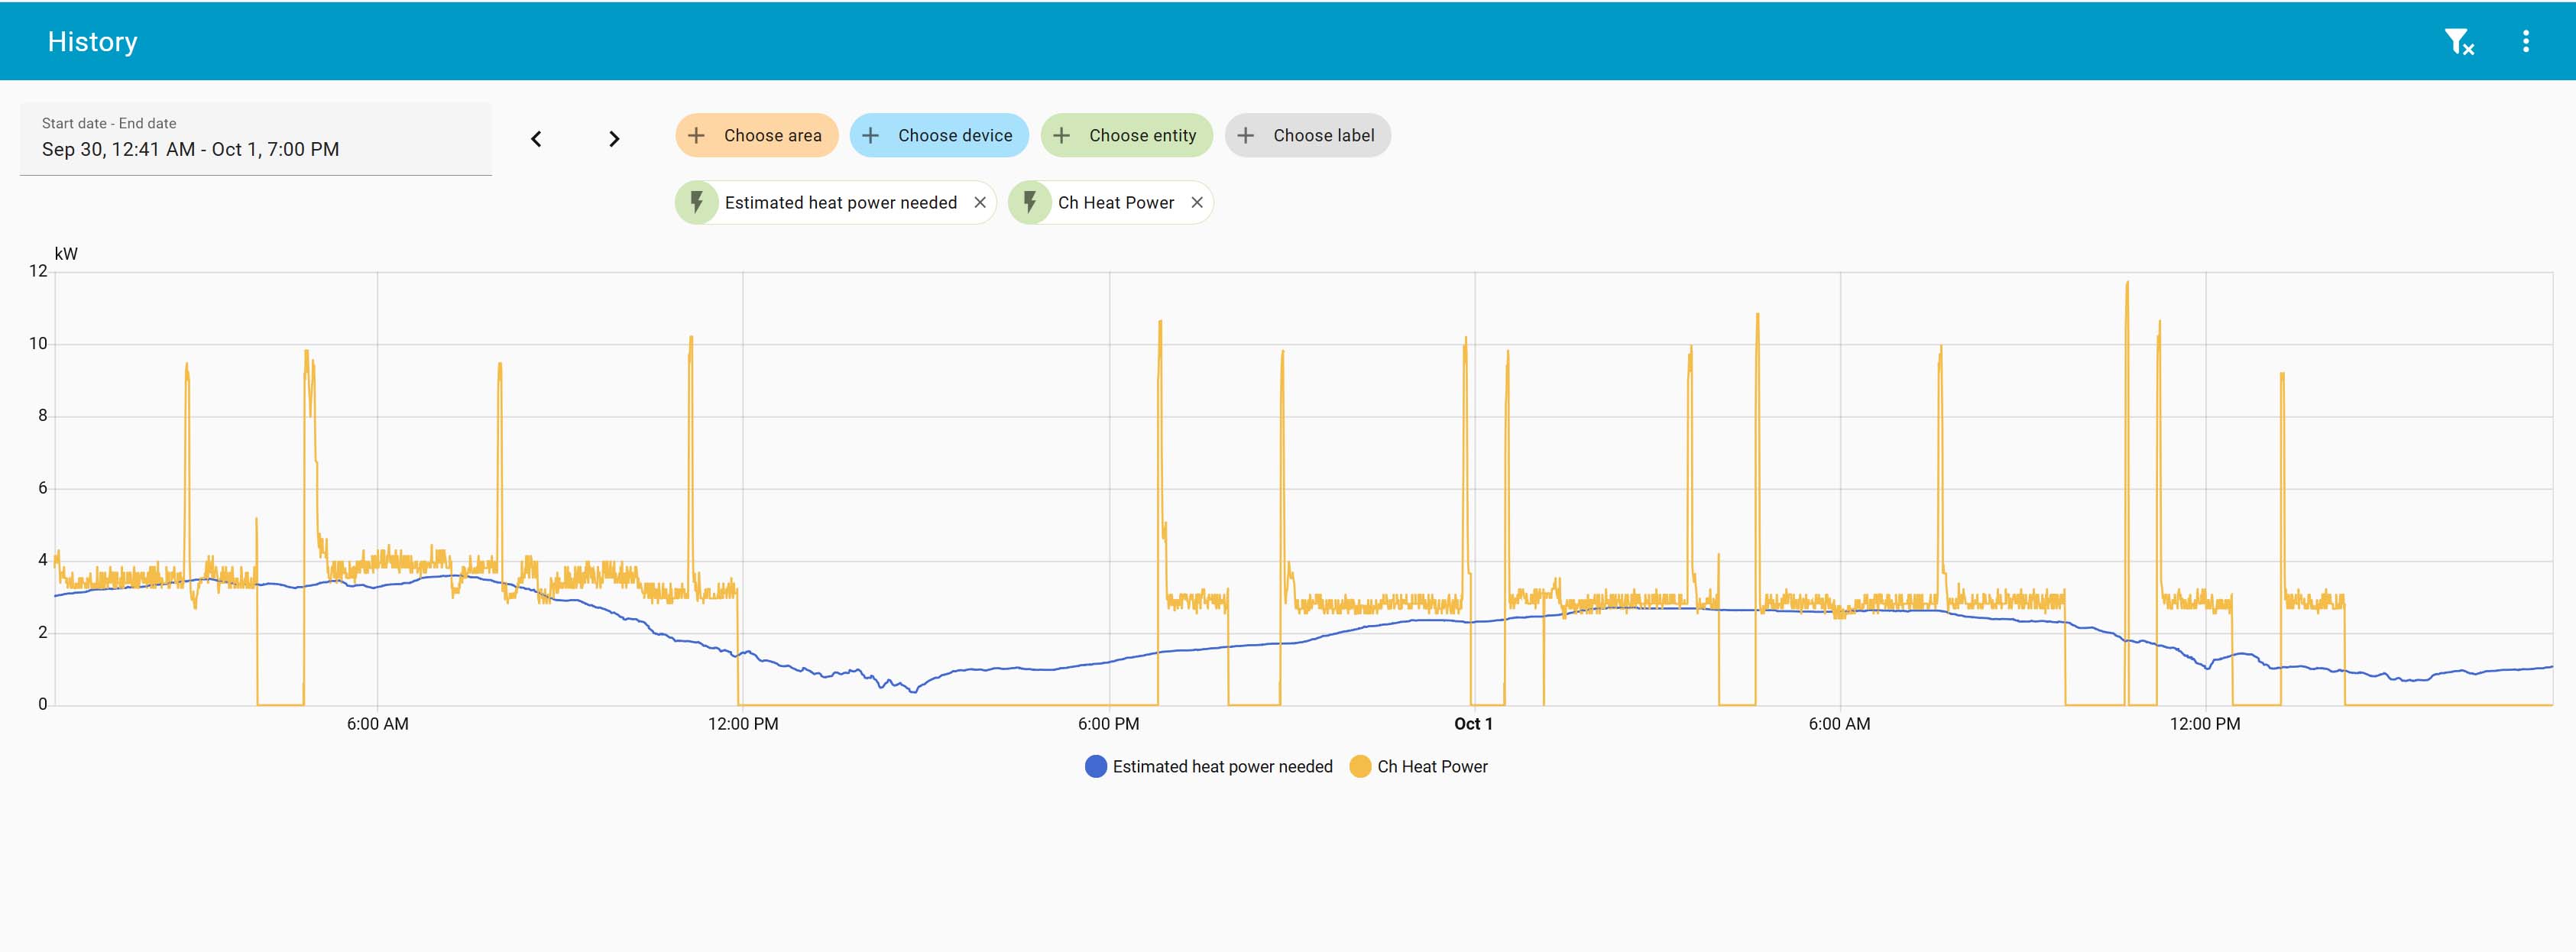This screenshot has height=952, width=2576.
Task: Open the Choose device picker
Action: (x=938, y=135)
